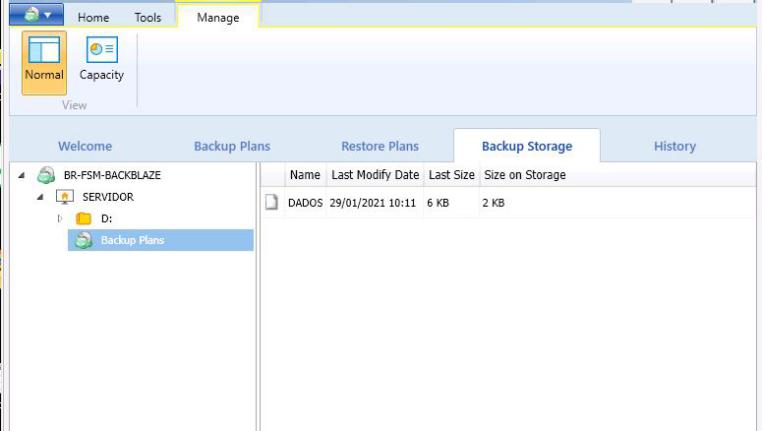The image size is (762, 431).
Task: Open the application menu button
Action: (x=36, y=16)
